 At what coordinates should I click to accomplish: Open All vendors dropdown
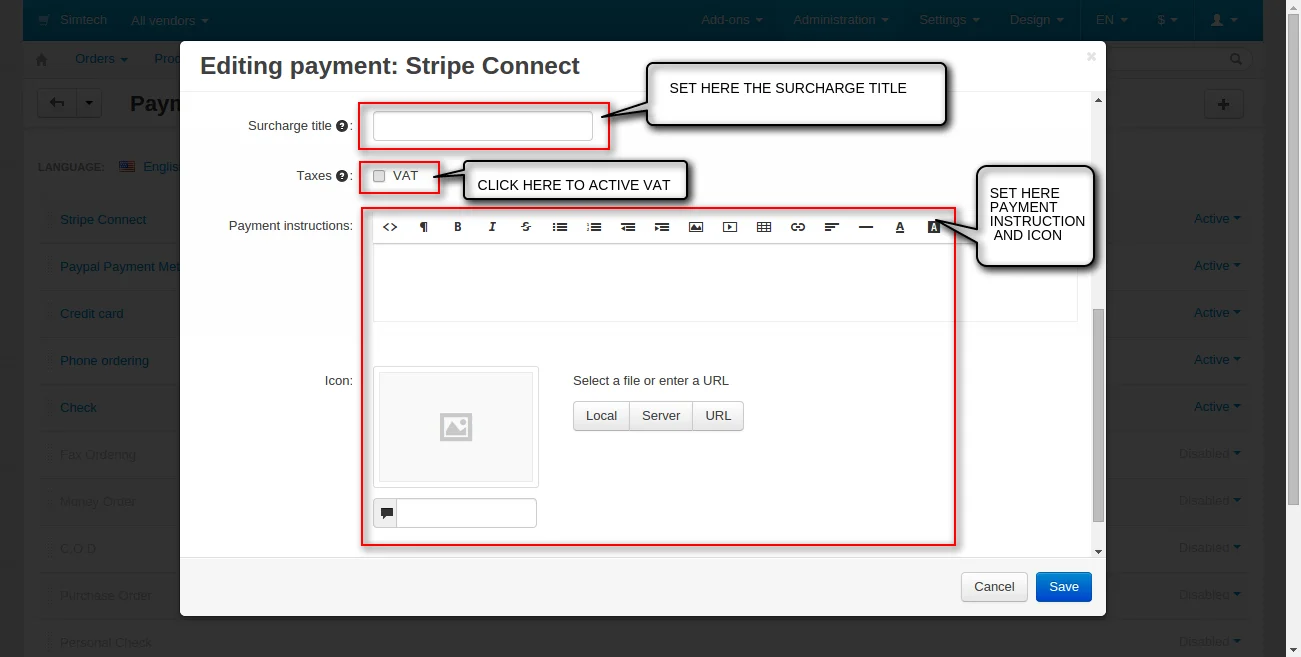tap(170, 20)
